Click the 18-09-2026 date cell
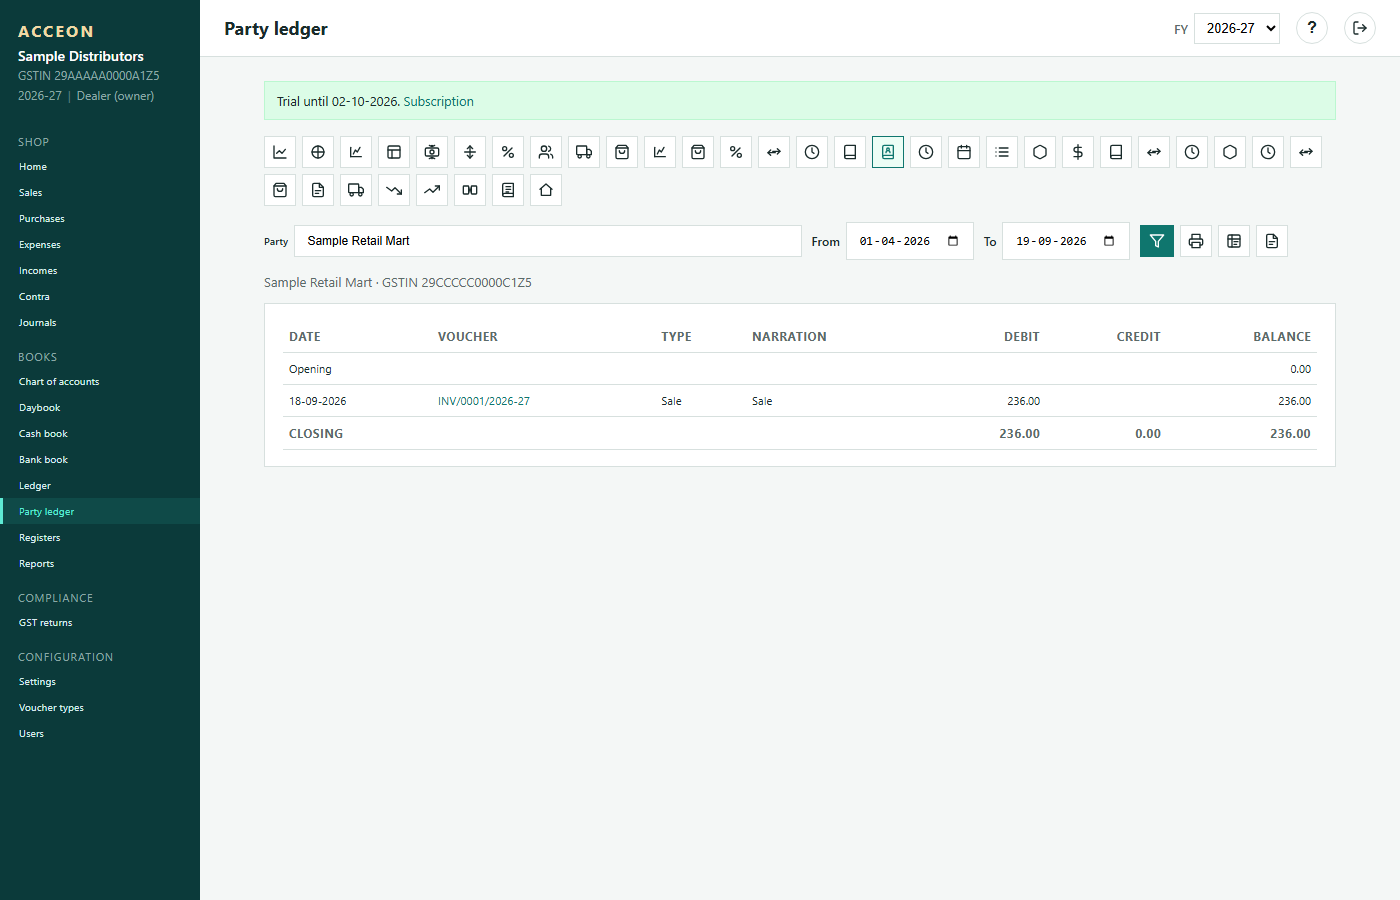The height and width of the screenshot is (900, 1400). (x=318, y=401)
